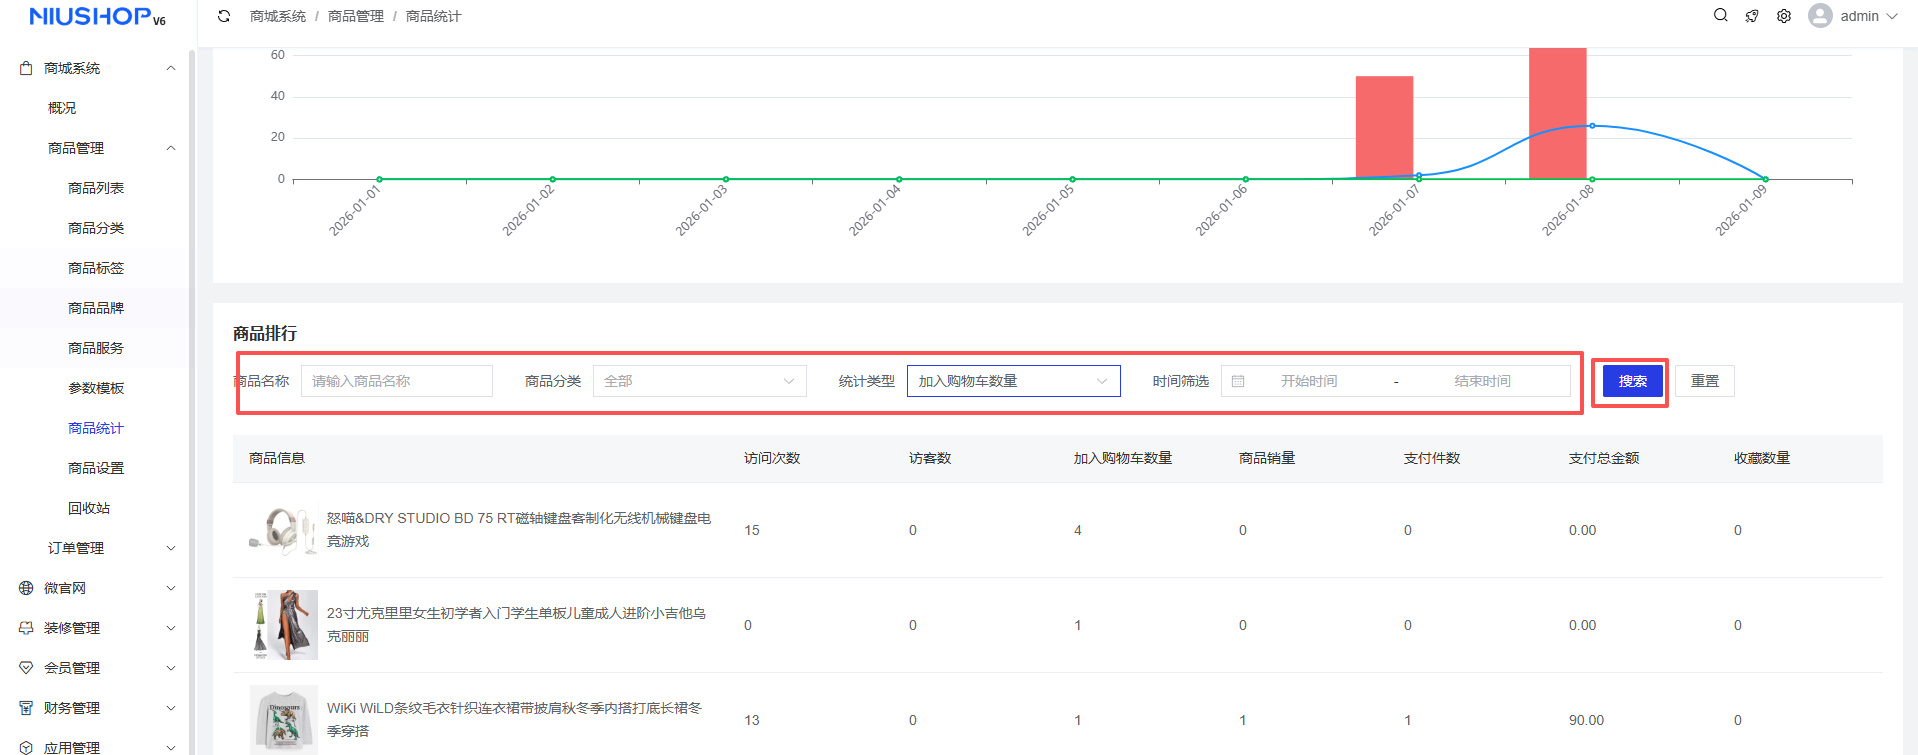Click the NIUSHOP logo
The height and width of the screenshot is (755, 1918).
pos(97,17)
